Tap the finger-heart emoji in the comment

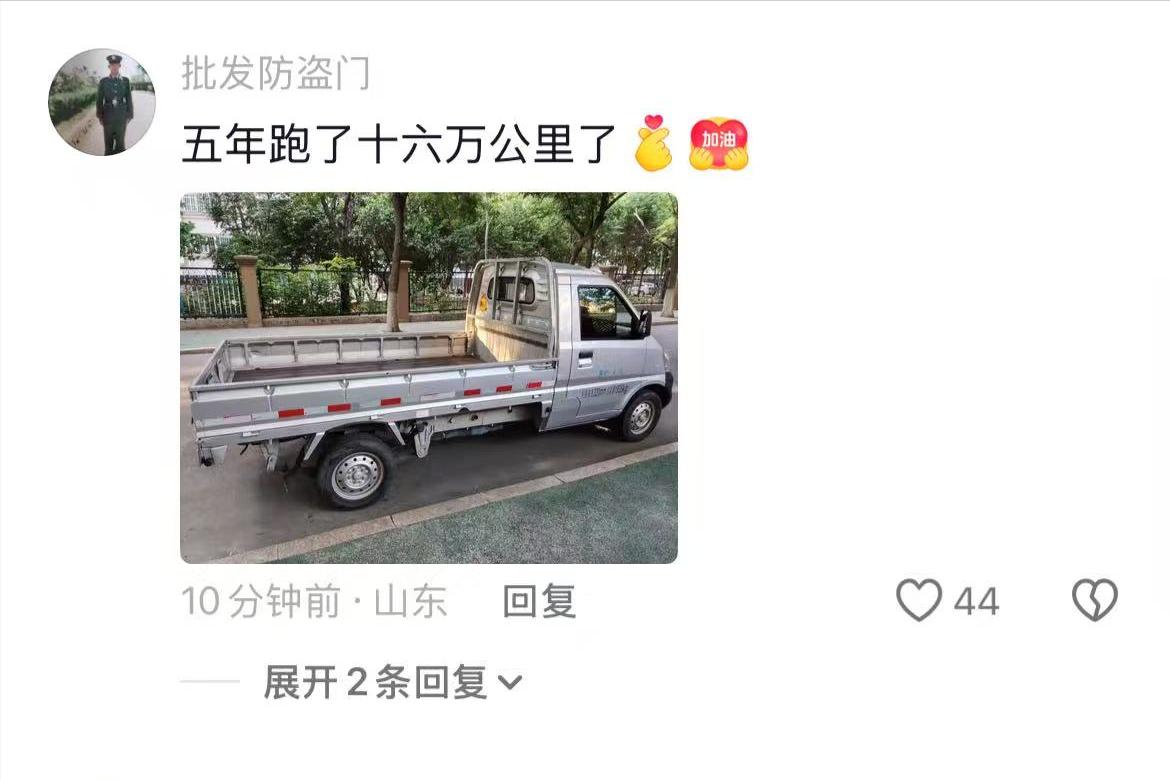653,143
